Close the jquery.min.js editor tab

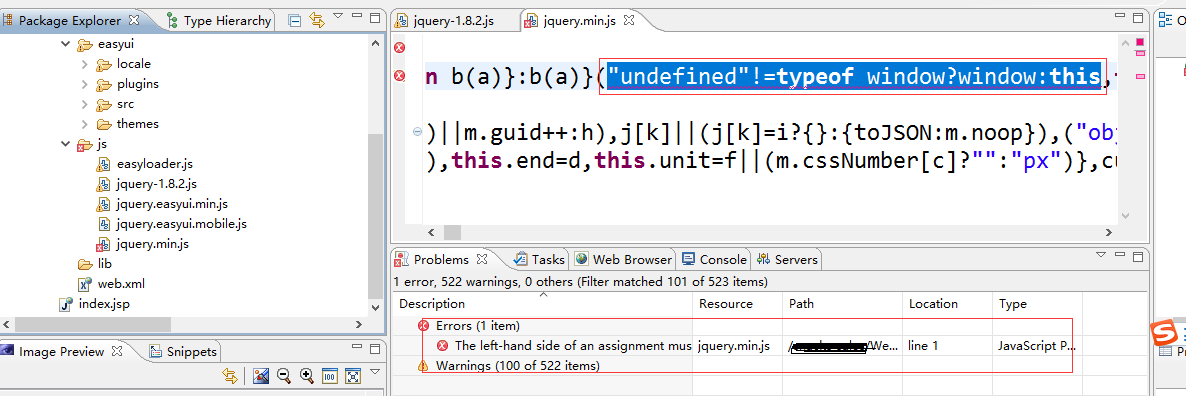[628, 20]
